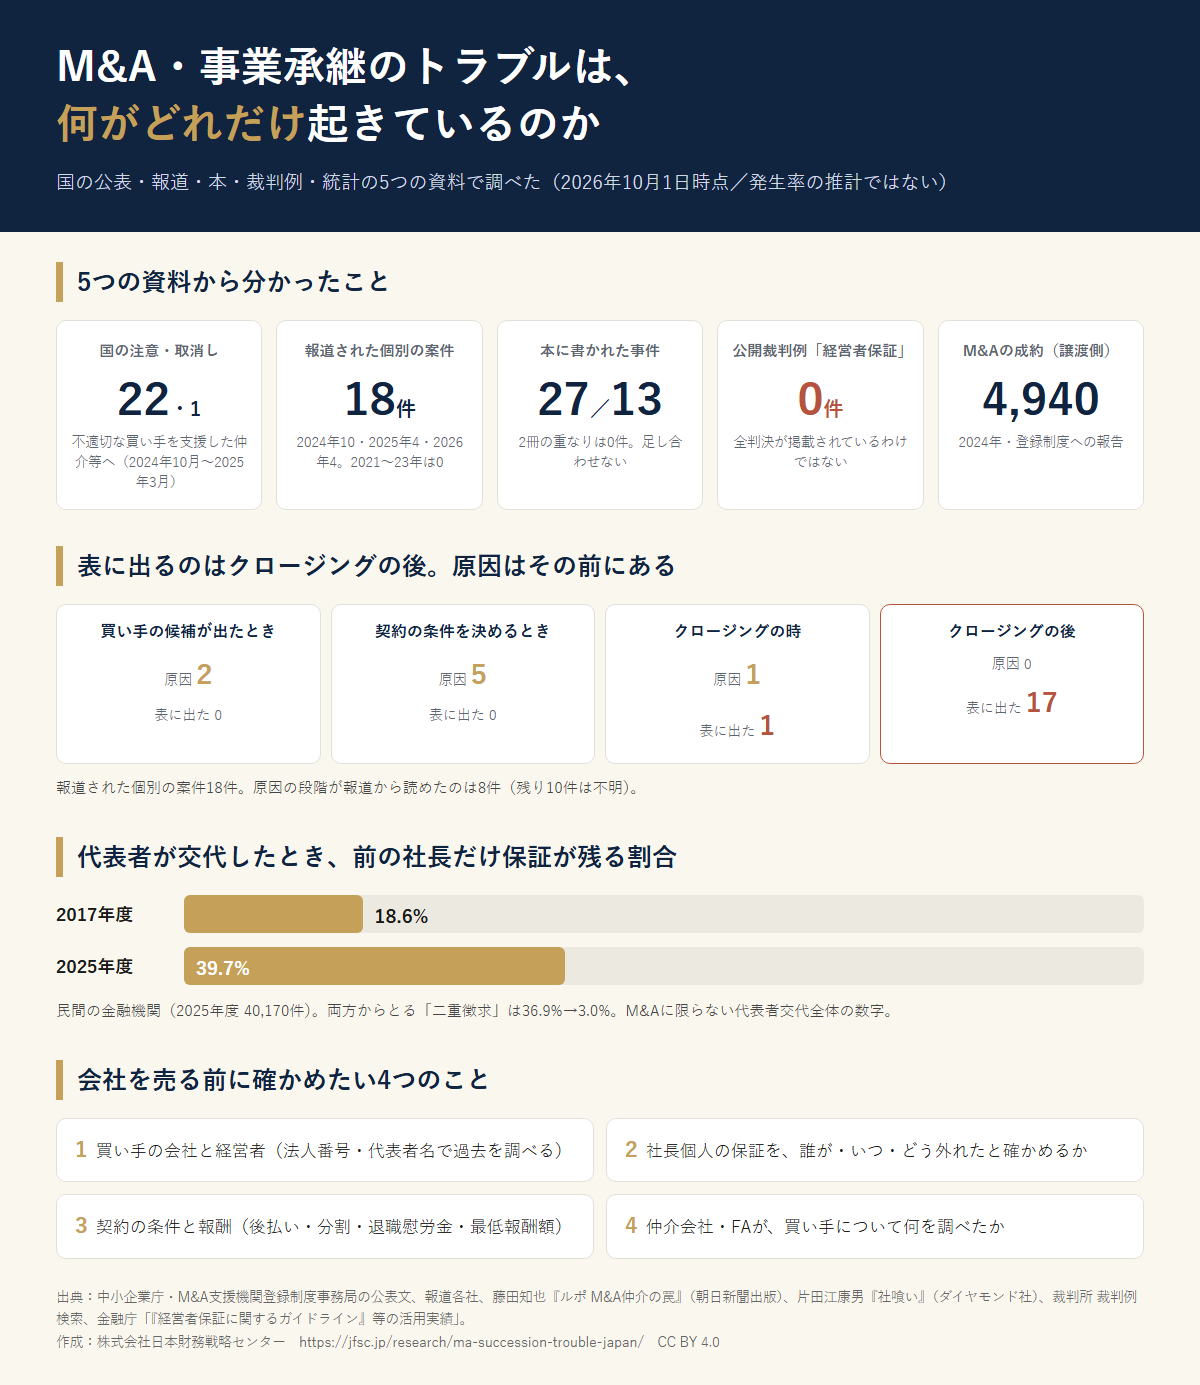
Task: Select checklist item 4 "仲介会社・FAが…"
Action: click(x=875, y=1226)
